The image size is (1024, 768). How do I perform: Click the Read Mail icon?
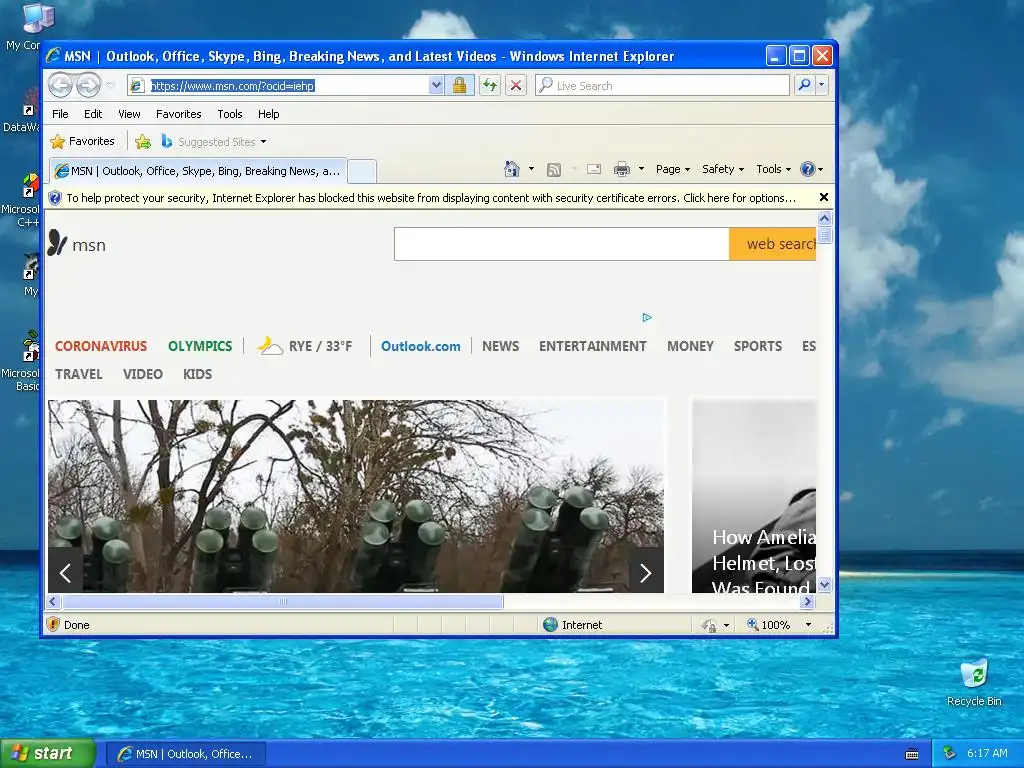pos(594,169)
